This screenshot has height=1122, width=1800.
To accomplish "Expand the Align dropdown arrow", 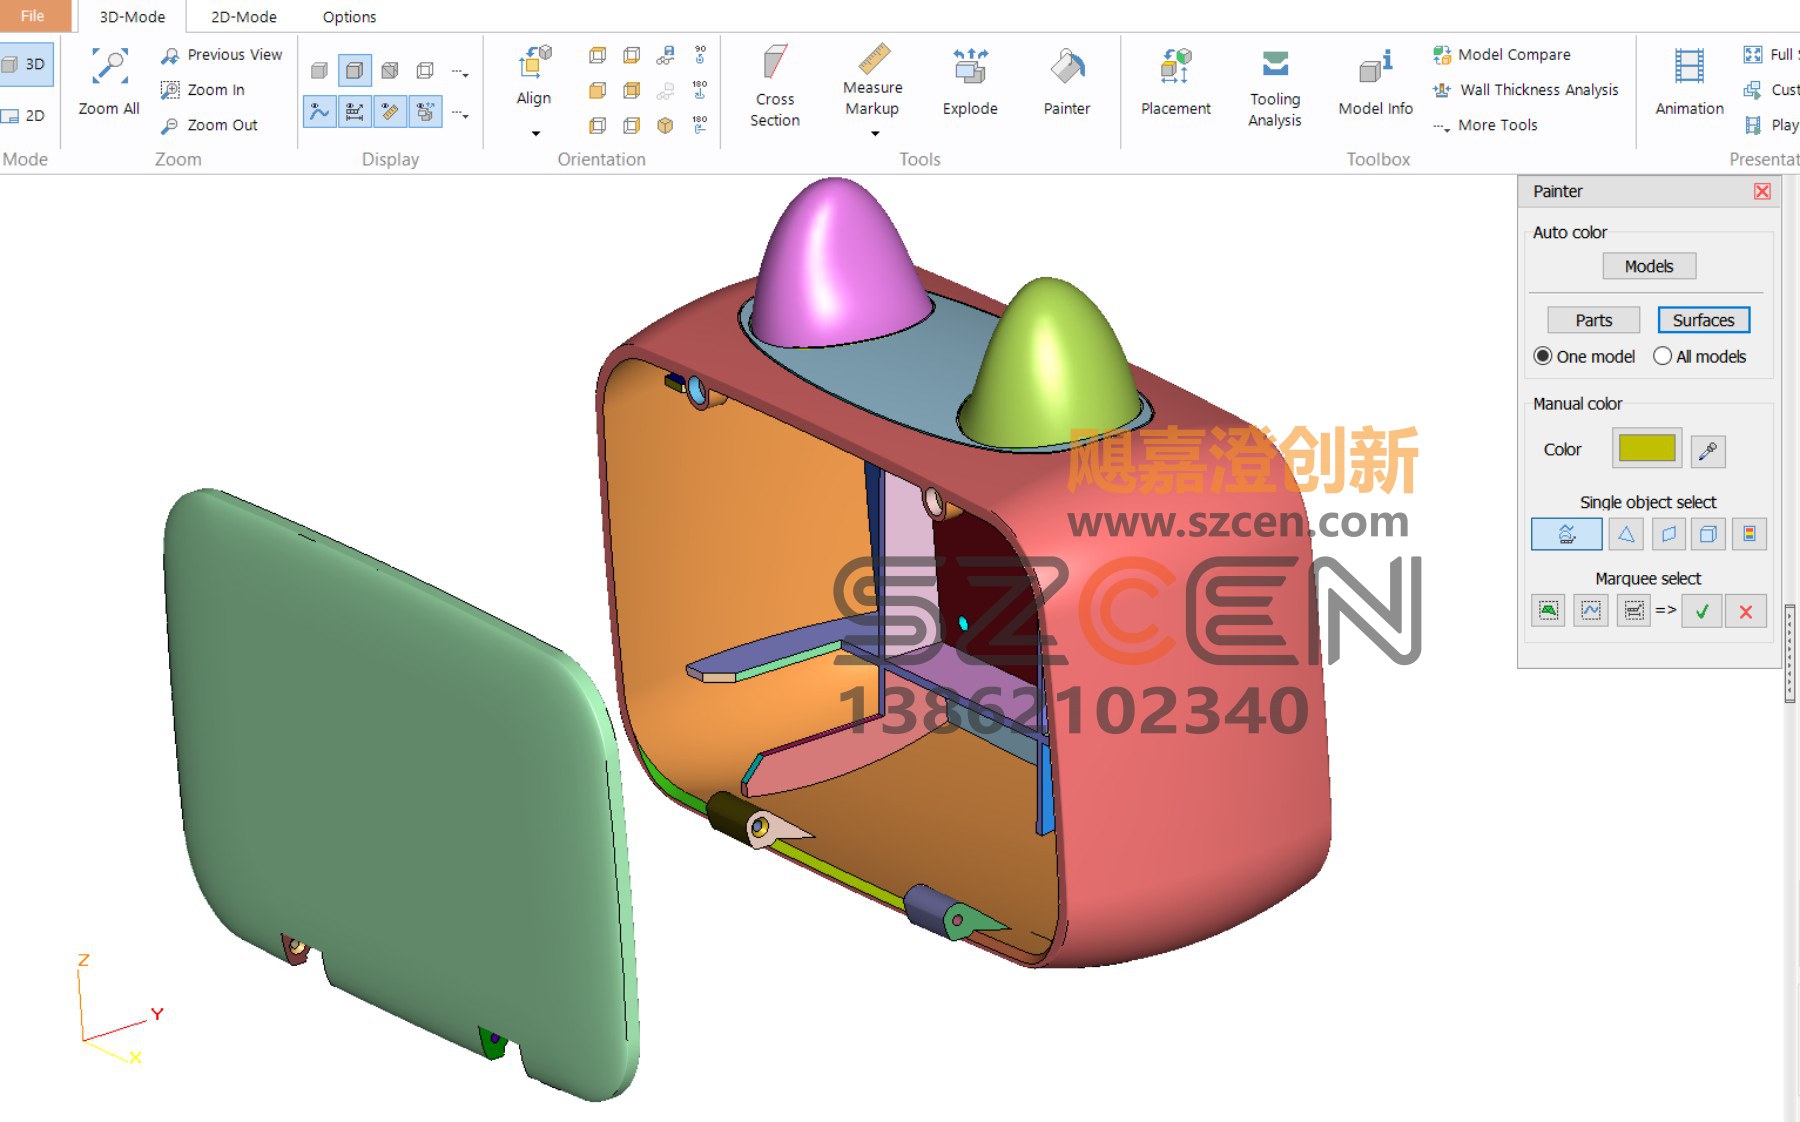I will (x=535, y=133).
